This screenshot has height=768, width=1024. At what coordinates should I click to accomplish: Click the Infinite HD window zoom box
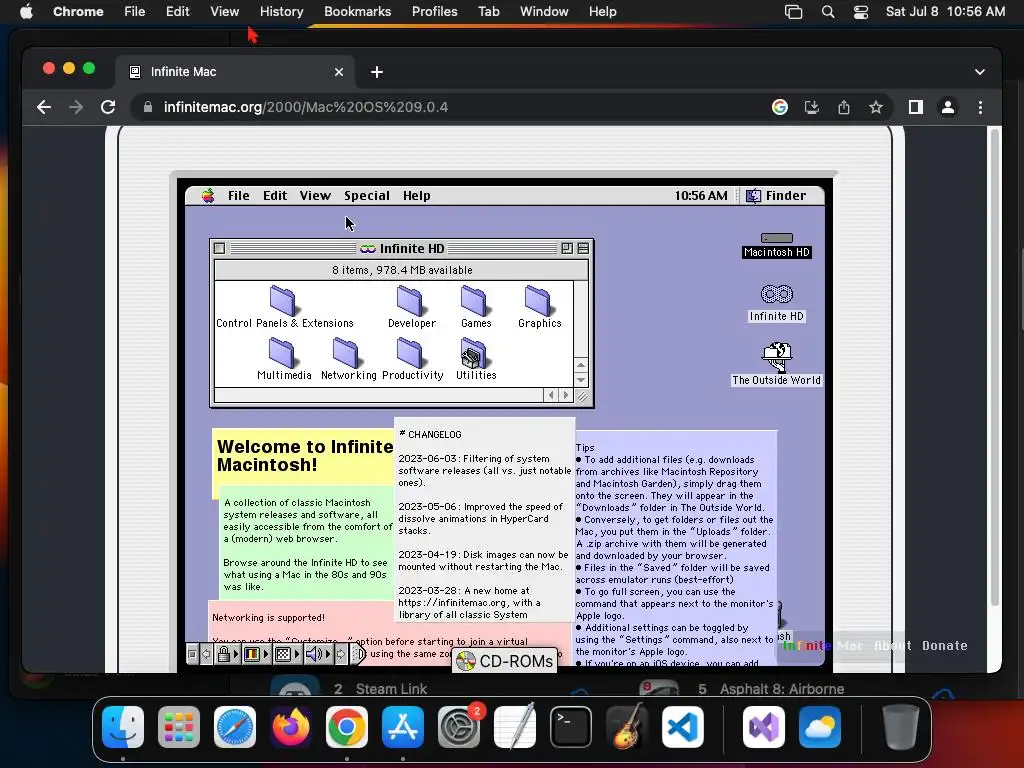click(x=567, y=248)
